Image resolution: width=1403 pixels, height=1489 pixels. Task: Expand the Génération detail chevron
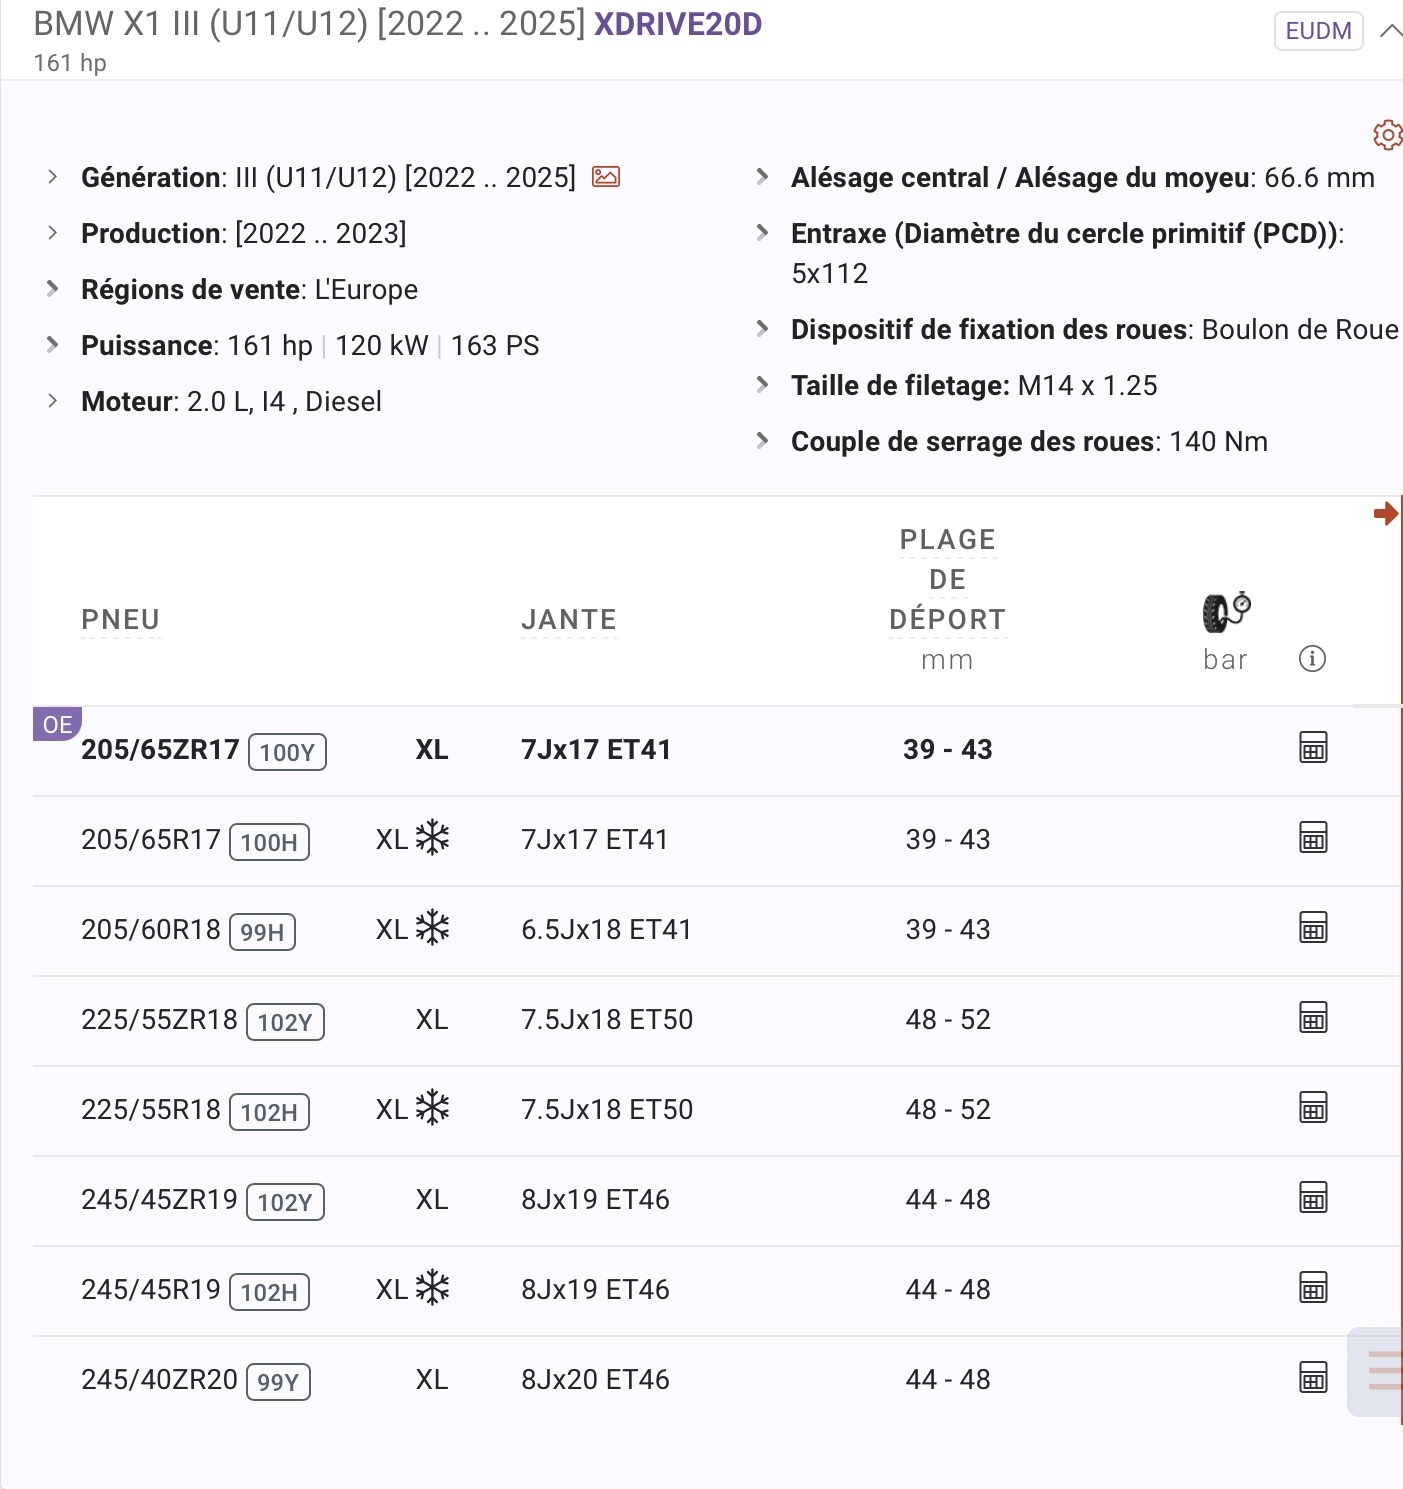click(x=53, y=177)
